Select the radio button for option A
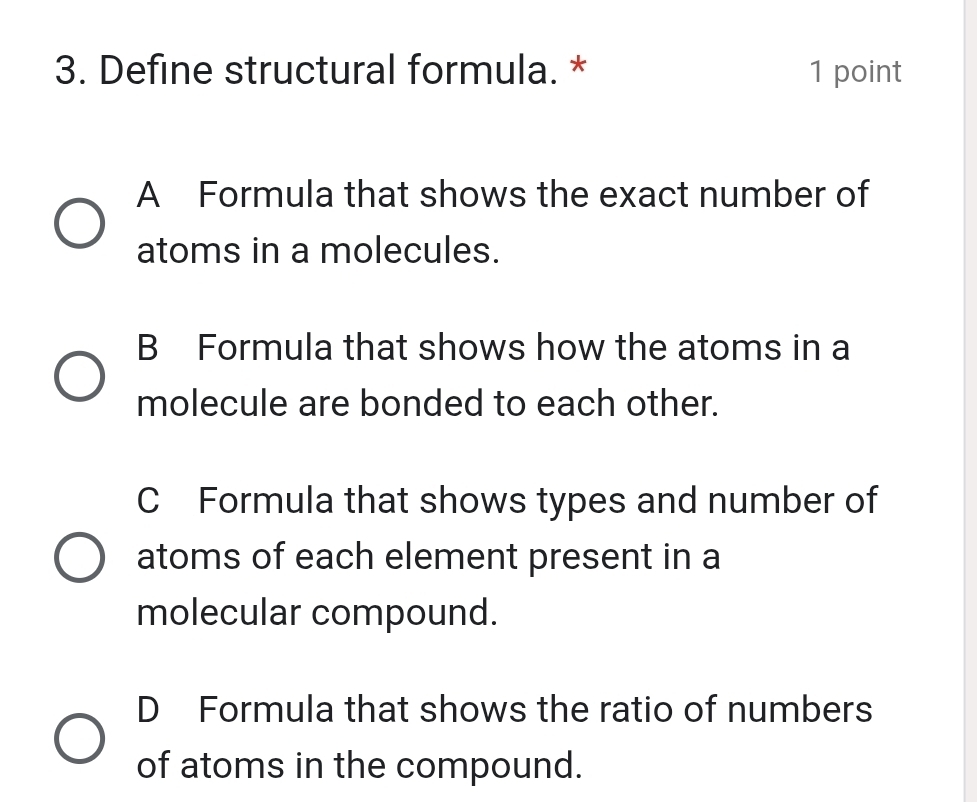 point(77,224)
